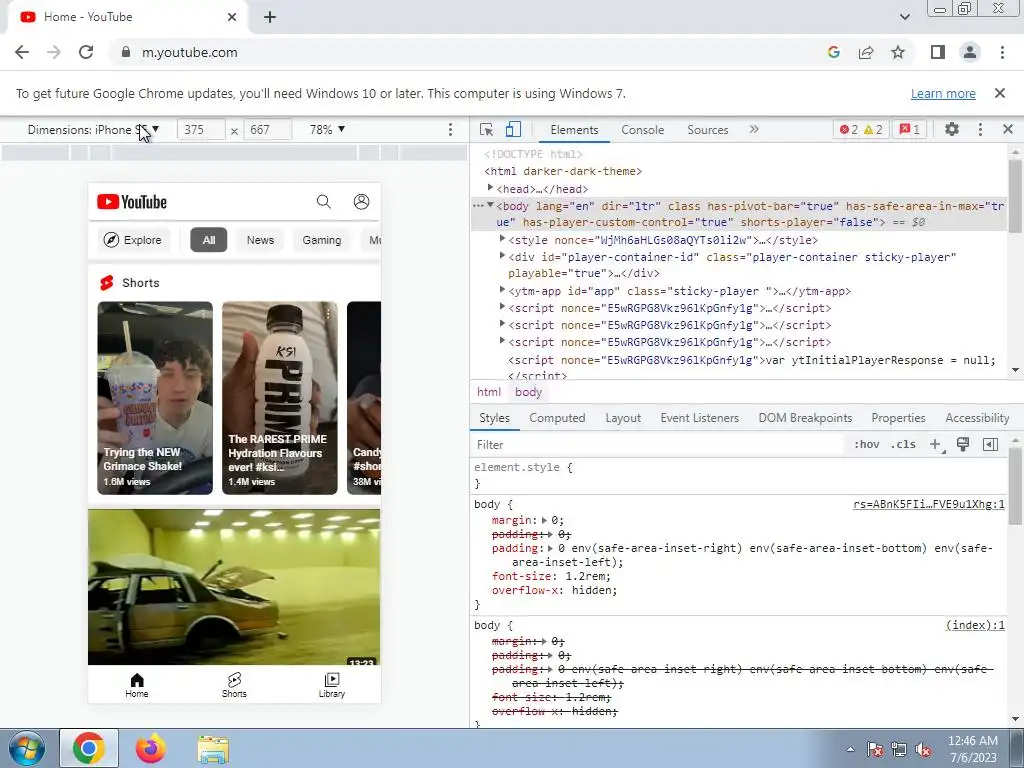Toggle the .cls classes button
1024x768 pixels.
pyautogui.click(x=903, y=445)
